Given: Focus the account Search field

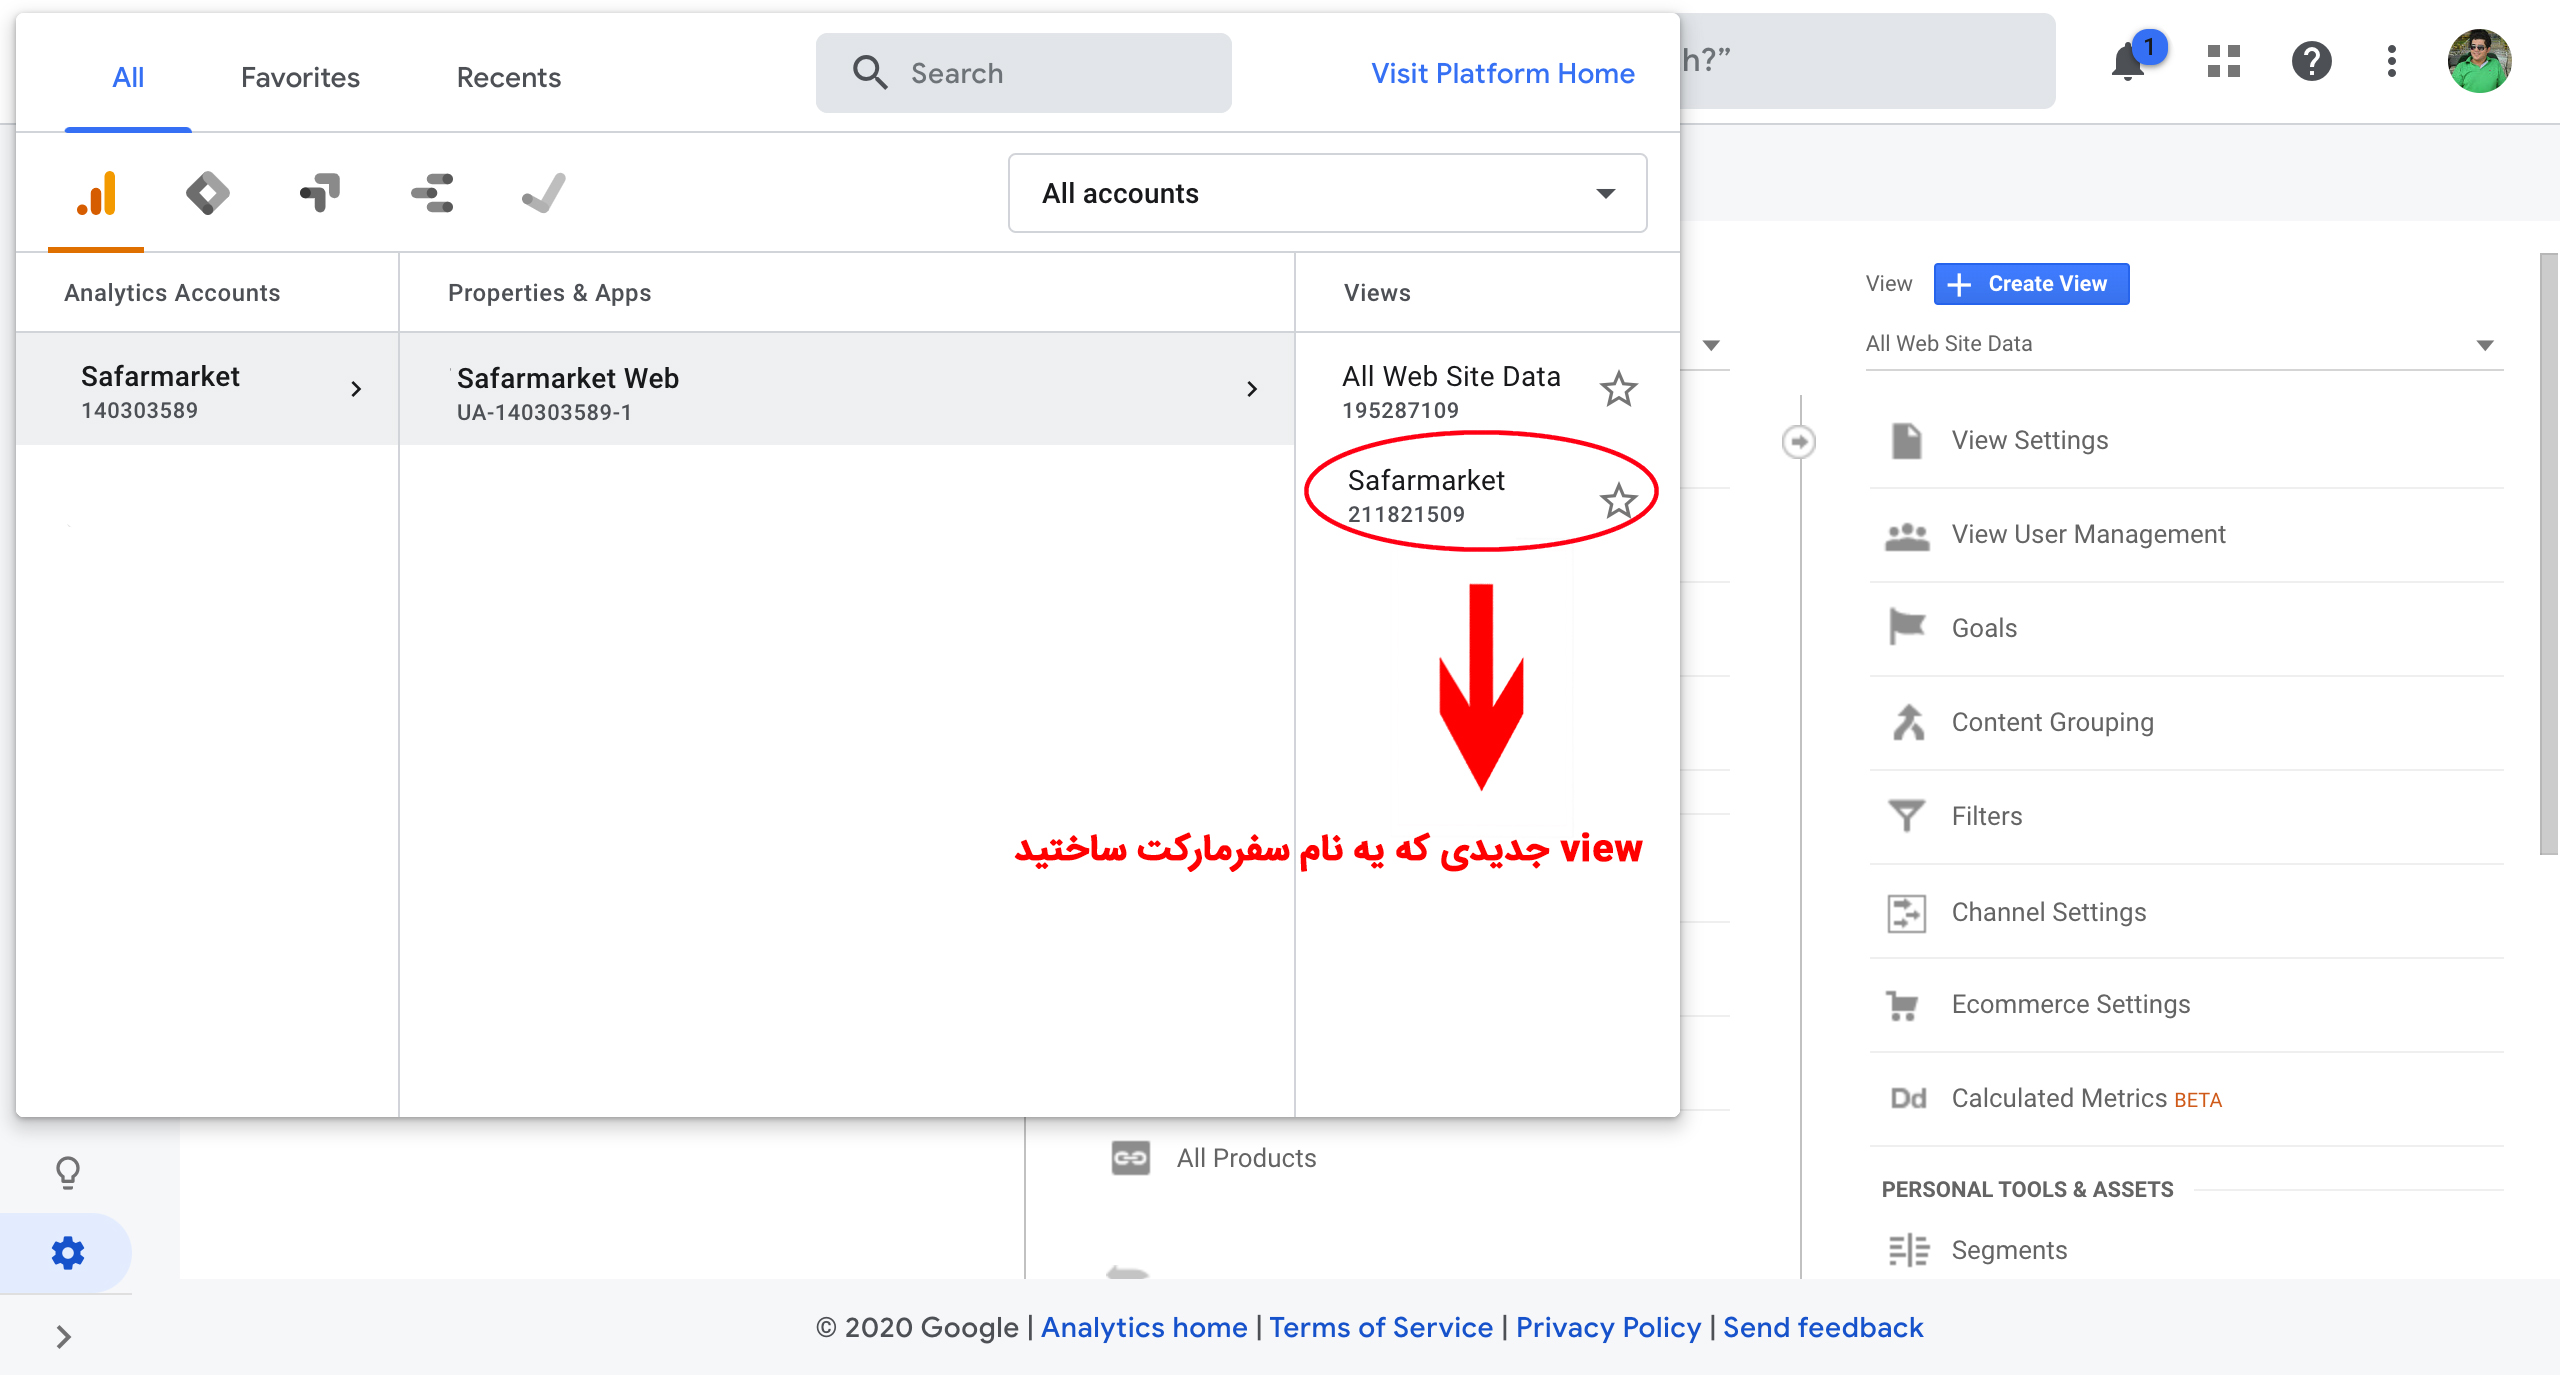Looking at the screenshot, I should (x=1023, y=73).
